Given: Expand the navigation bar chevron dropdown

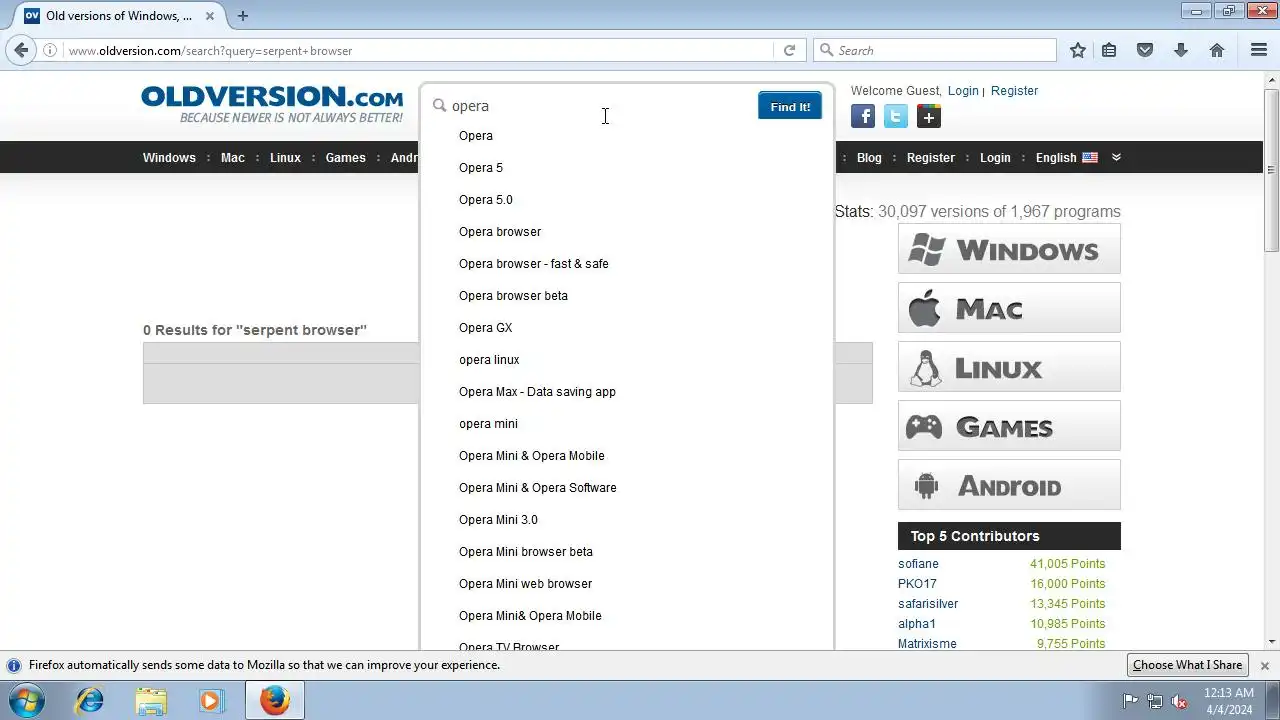Looking at the screenshot, I should point(1117,157).
